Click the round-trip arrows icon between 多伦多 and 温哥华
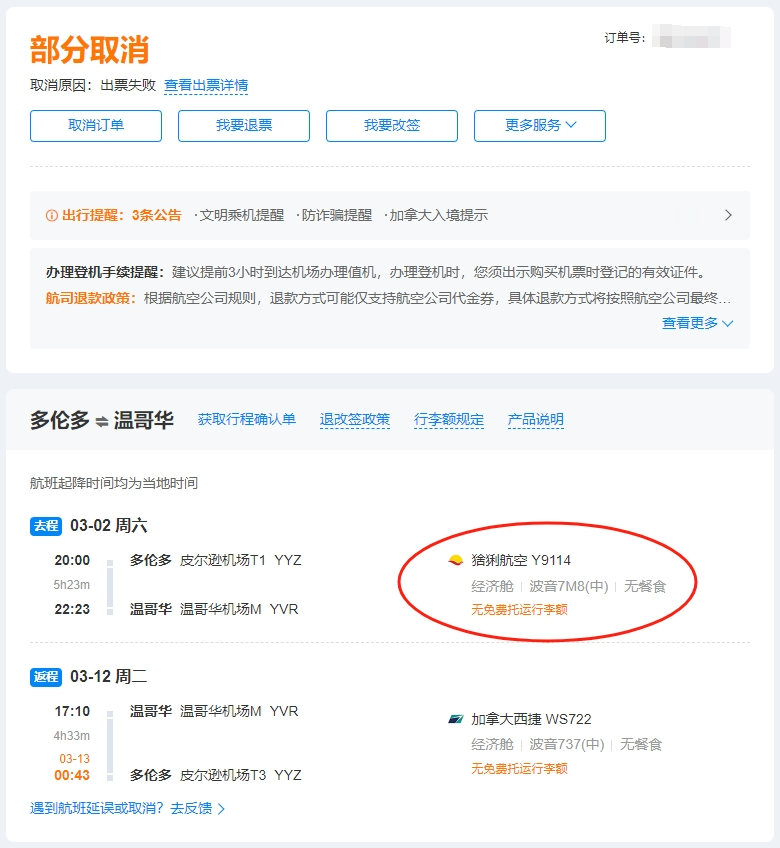 coord(102,421)
